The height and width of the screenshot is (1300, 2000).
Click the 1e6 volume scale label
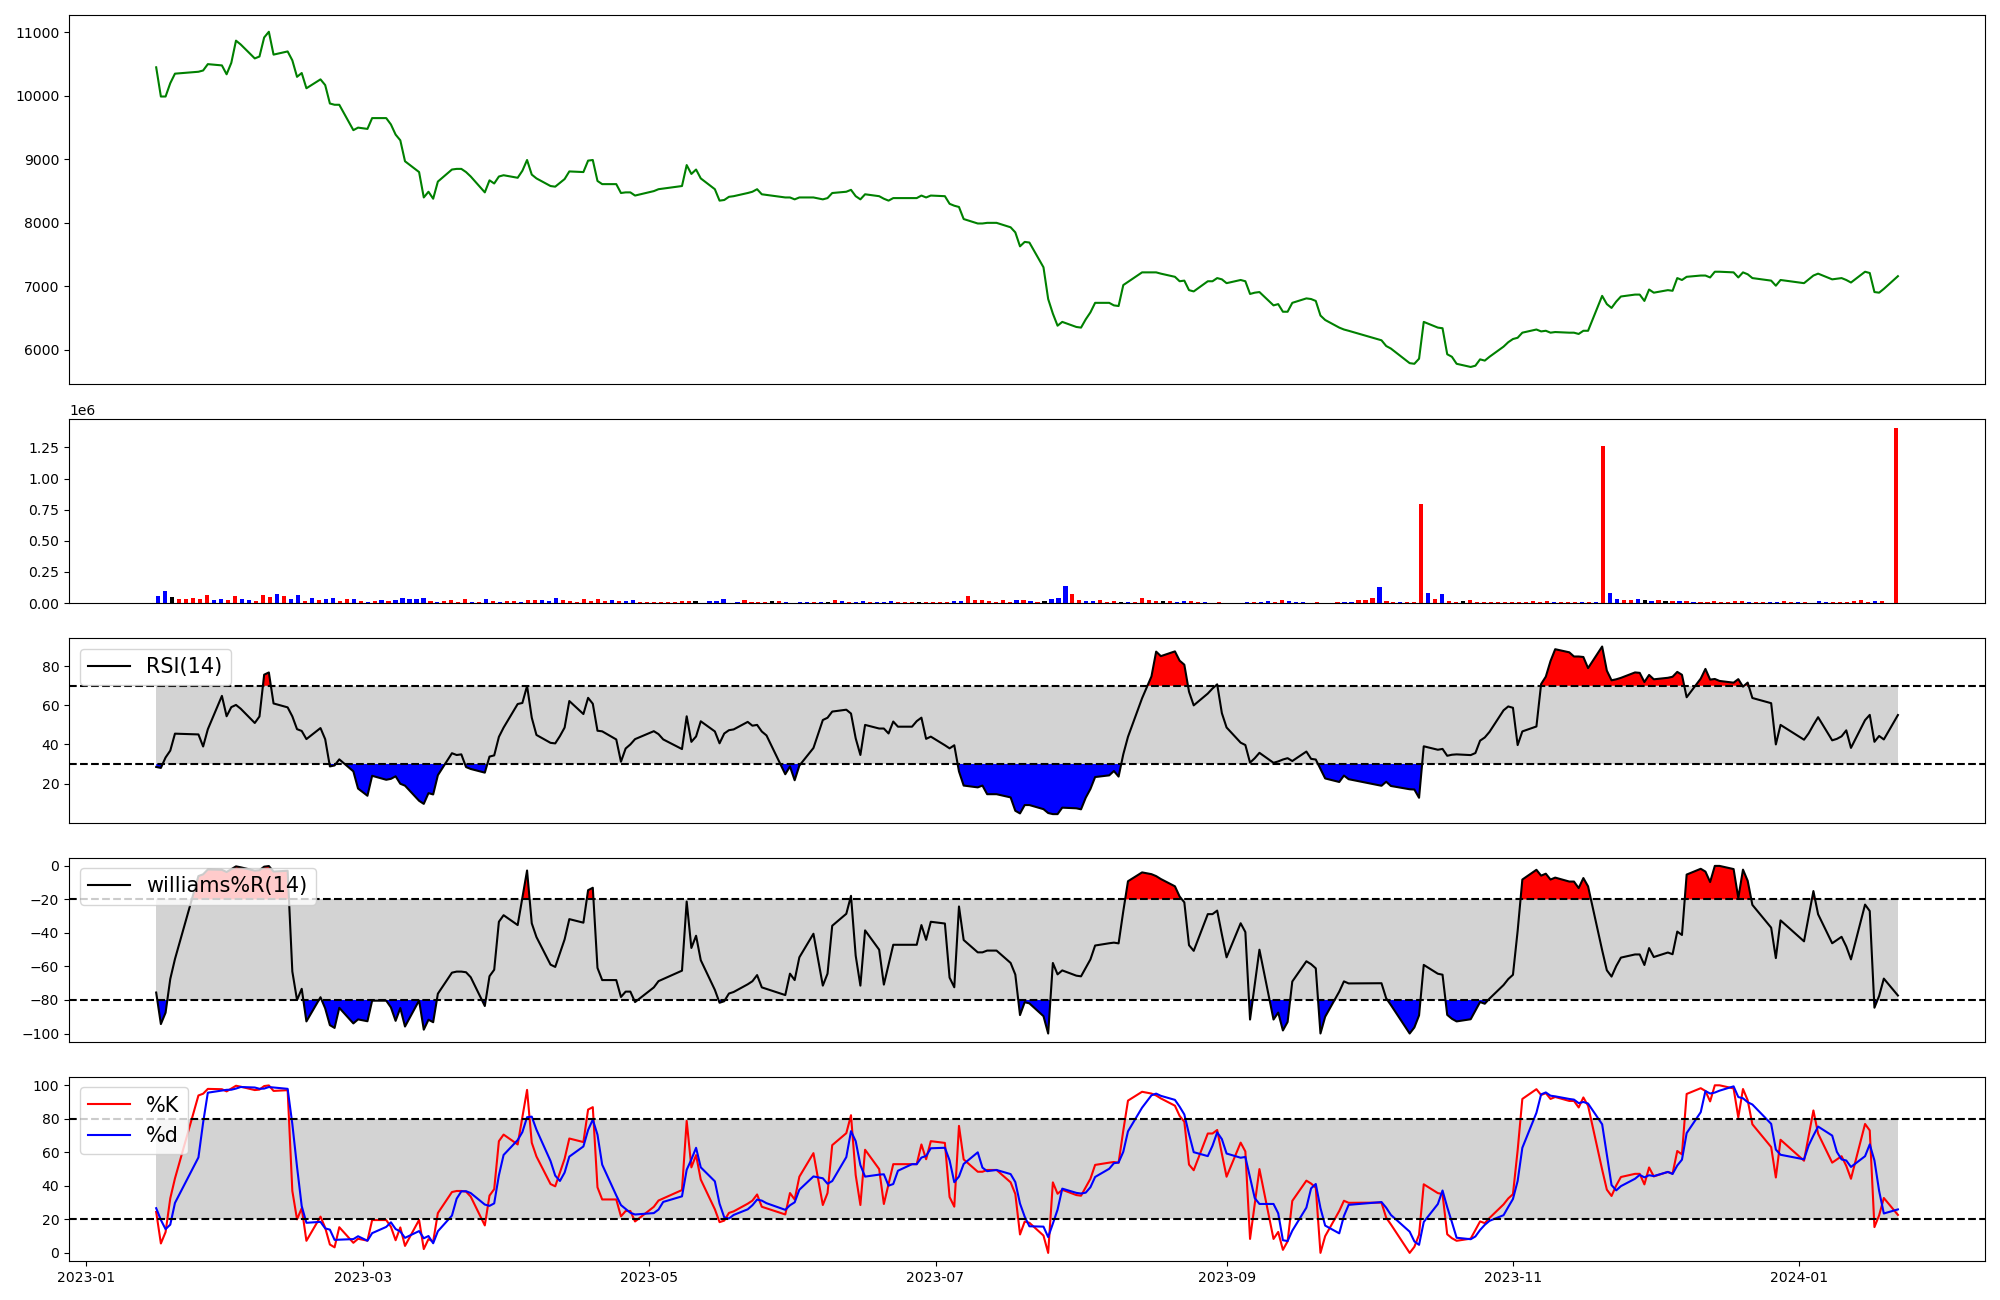tap(82, 410)
